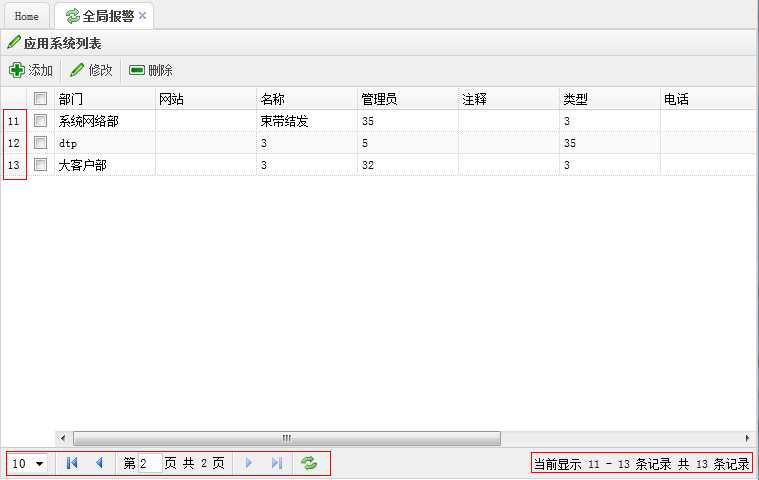Click the scrollbar right arrow
759x480 pixels.
pyautogui.click(x=747, y=438)
